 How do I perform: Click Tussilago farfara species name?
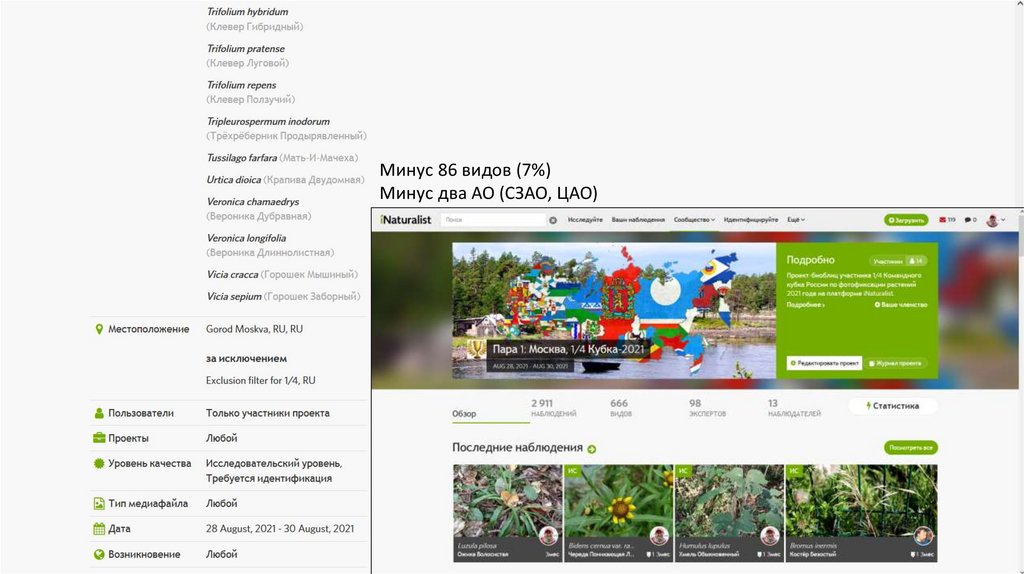point(242,157)
